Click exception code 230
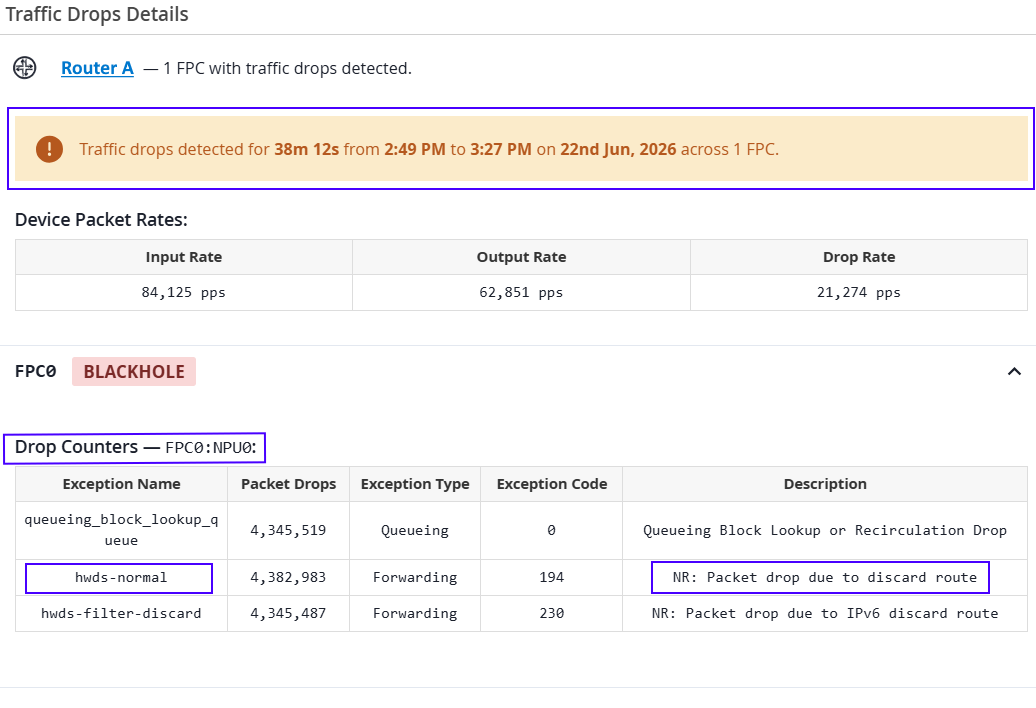The width and height of the screenshot is (1036, 708). [552, 614]
